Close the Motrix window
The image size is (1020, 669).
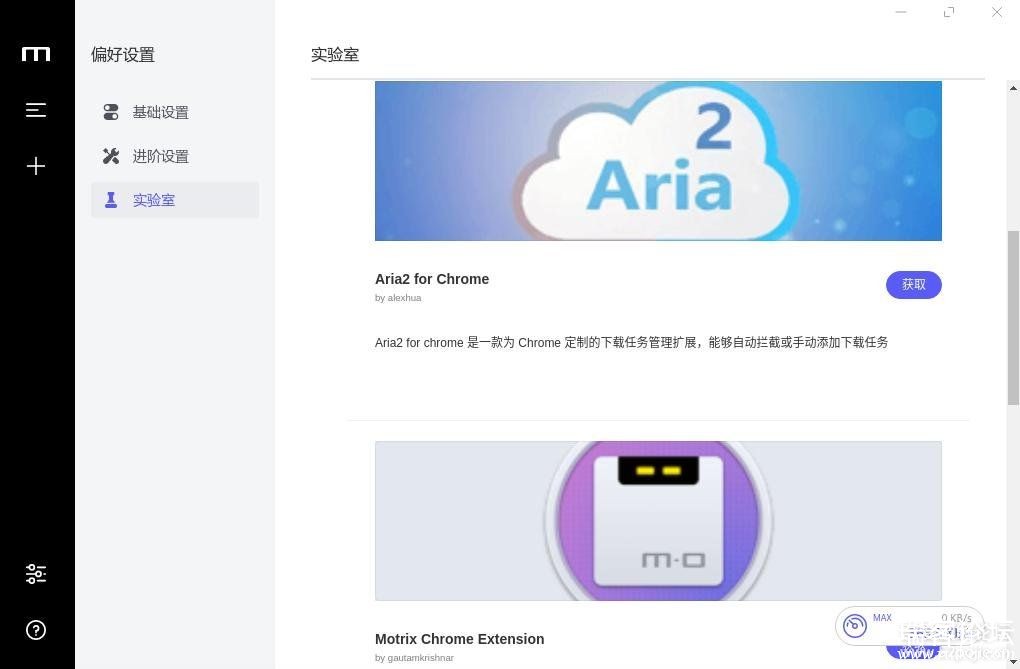(997, 12)
